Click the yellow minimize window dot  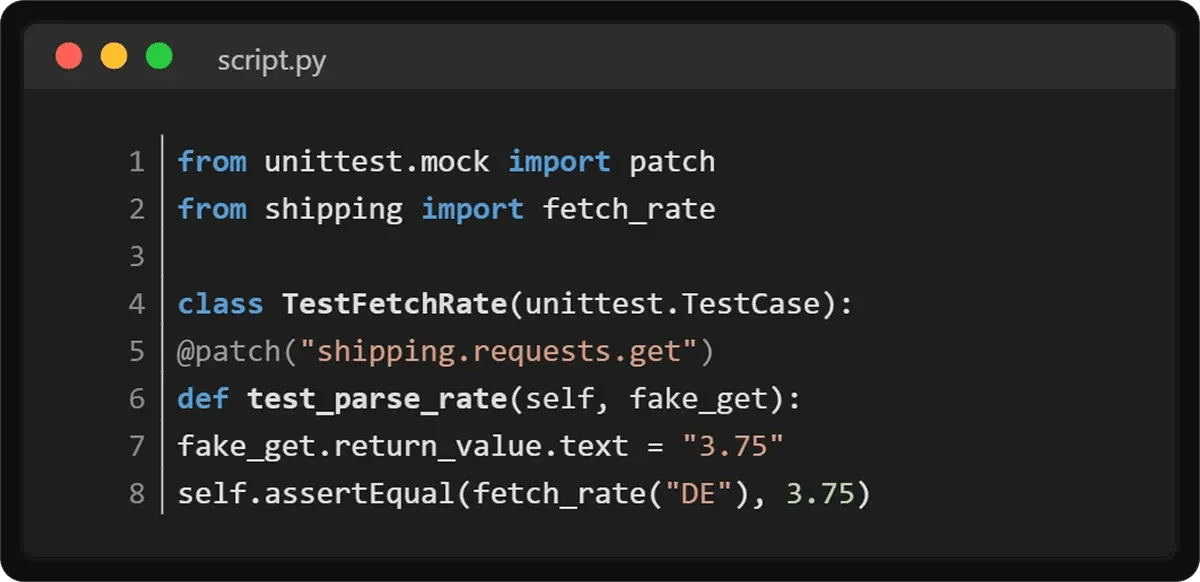coord(114,56)
